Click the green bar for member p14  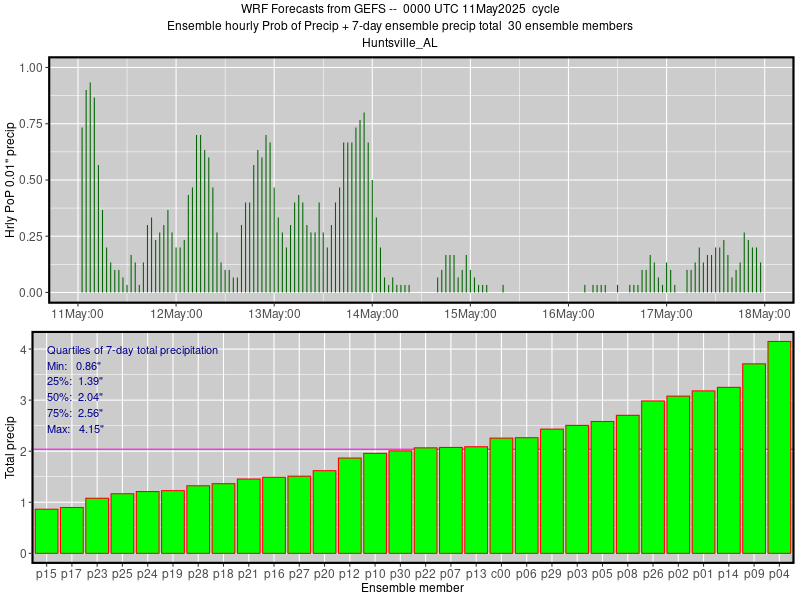point(729,470)
